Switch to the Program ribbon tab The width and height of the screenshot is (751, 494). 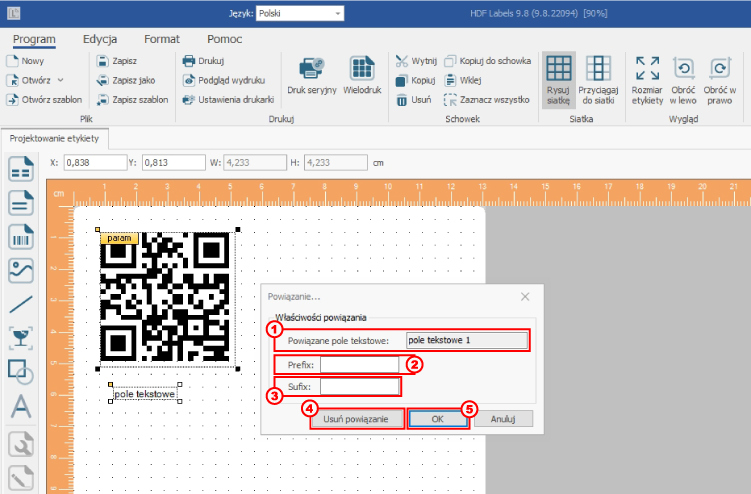(x=34, y=39)
